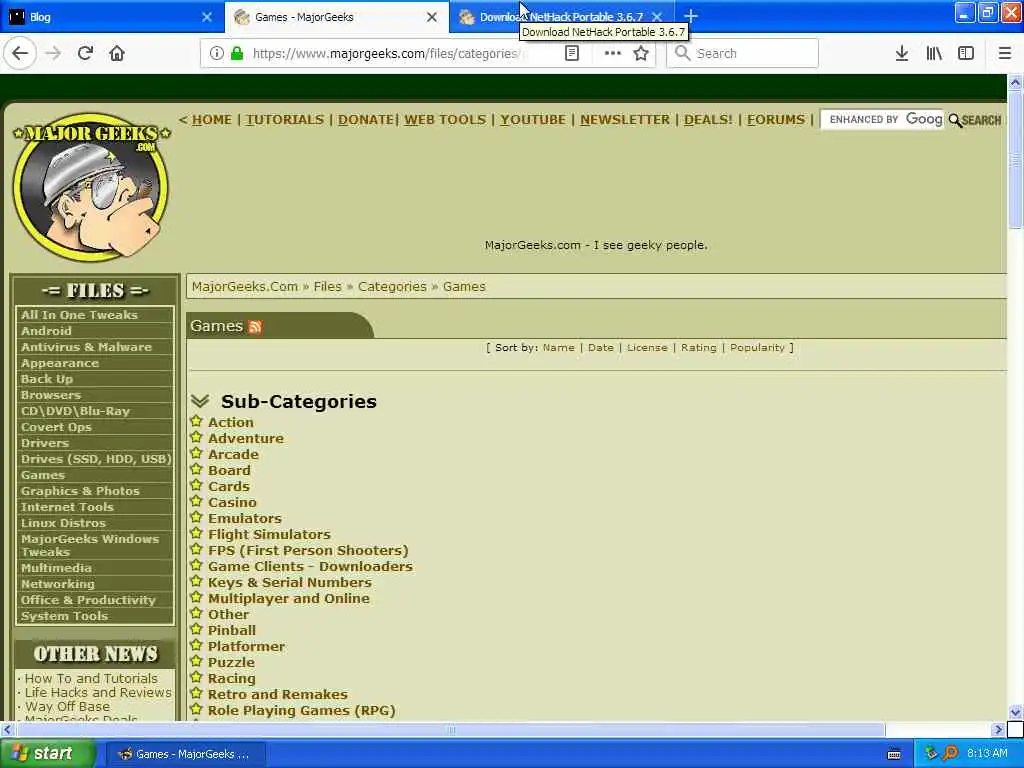This screenshot has height=768, width=1024.
Task: Click the Games RSS feed icon
Action: tap(255, 327)
